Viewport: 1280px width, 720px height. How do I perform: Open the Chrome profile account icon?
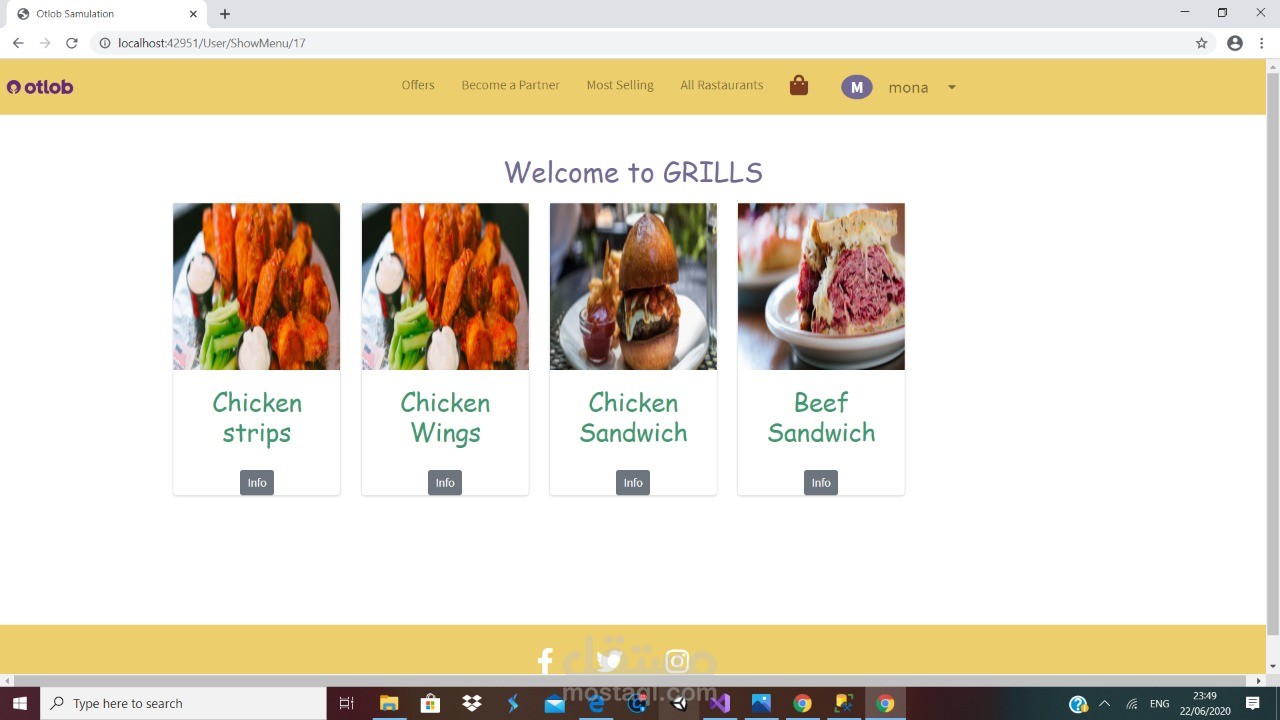1235,43
